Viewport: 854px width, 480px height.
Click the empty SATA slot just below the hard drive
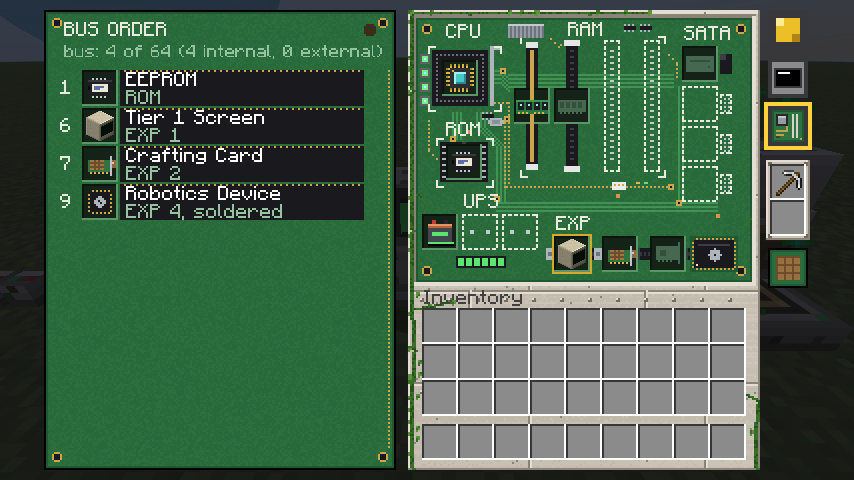point(699,104)
